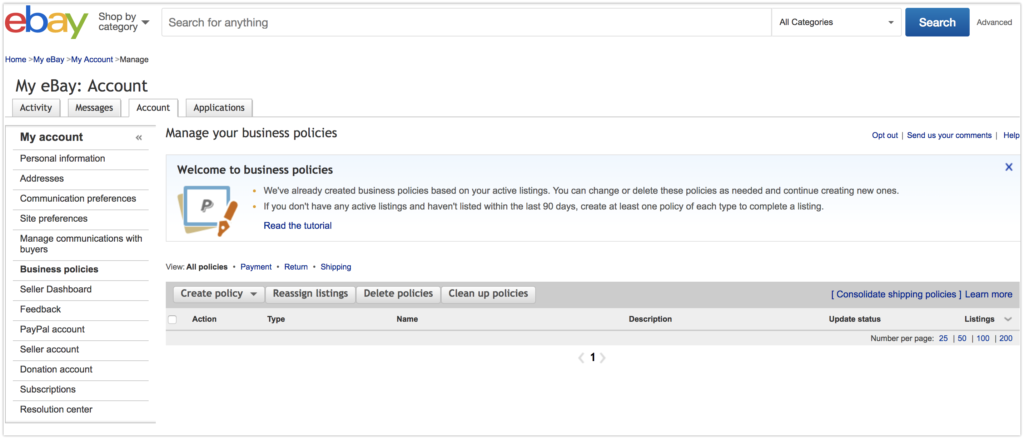1024x439 pixels.
Task: Sort by Listings column arrow
Action: pyautogui.click(x=1008, y=319)
